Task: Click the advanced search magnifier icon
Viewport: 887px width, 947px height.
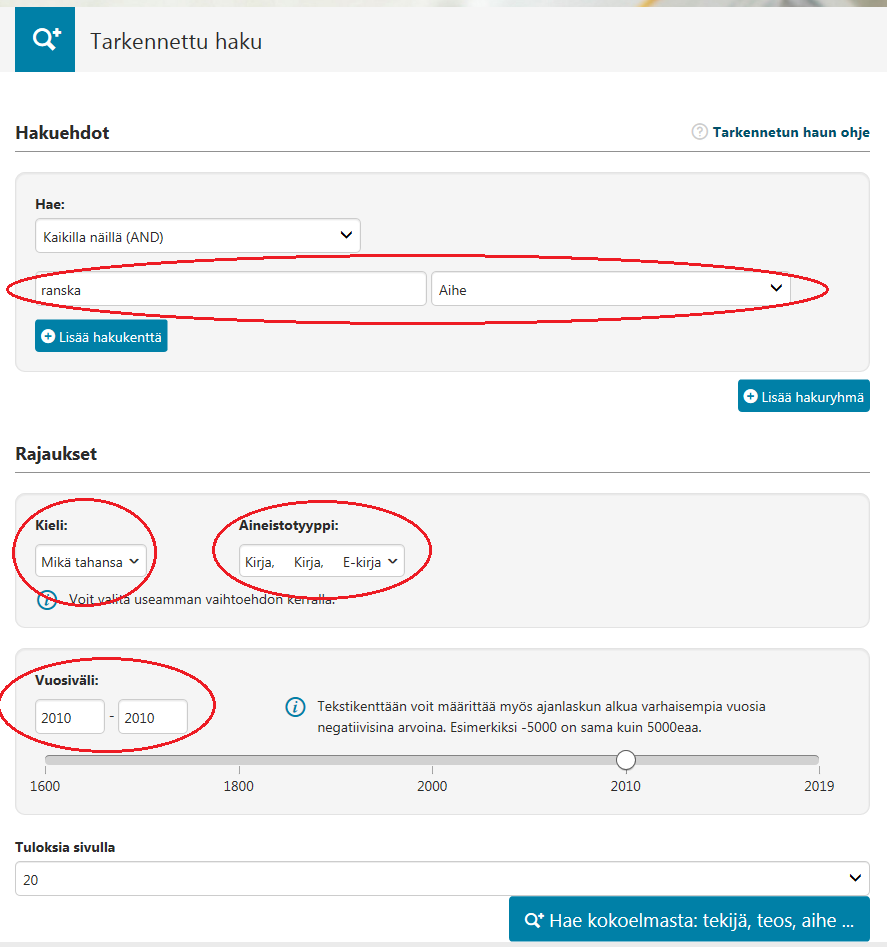Action: click(x=45, y=39)
